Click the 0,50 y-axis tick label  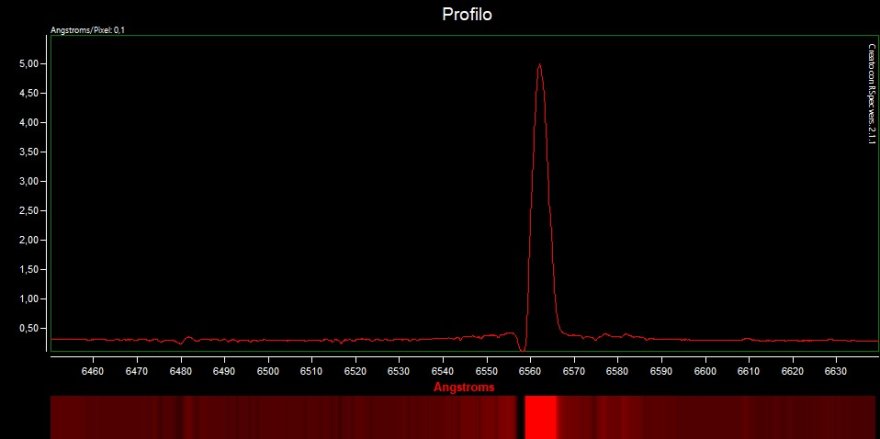30,329
